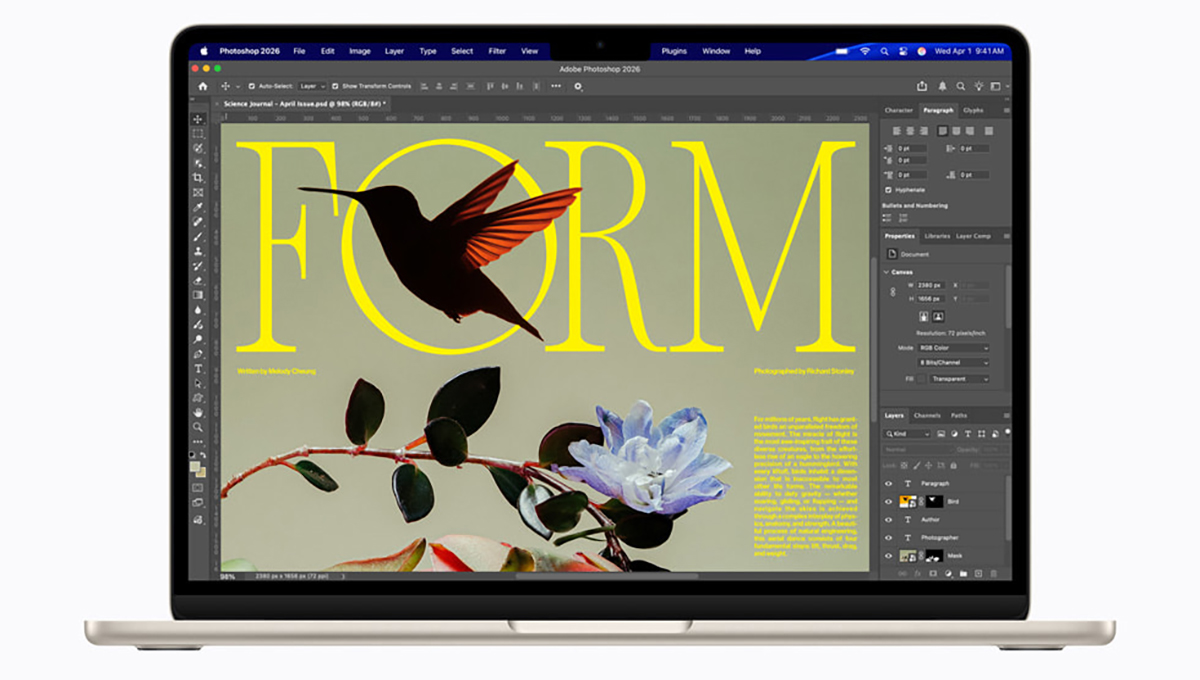Select the Zoom magnifier tool
The image size is (1200, 680).
[198, 427]
